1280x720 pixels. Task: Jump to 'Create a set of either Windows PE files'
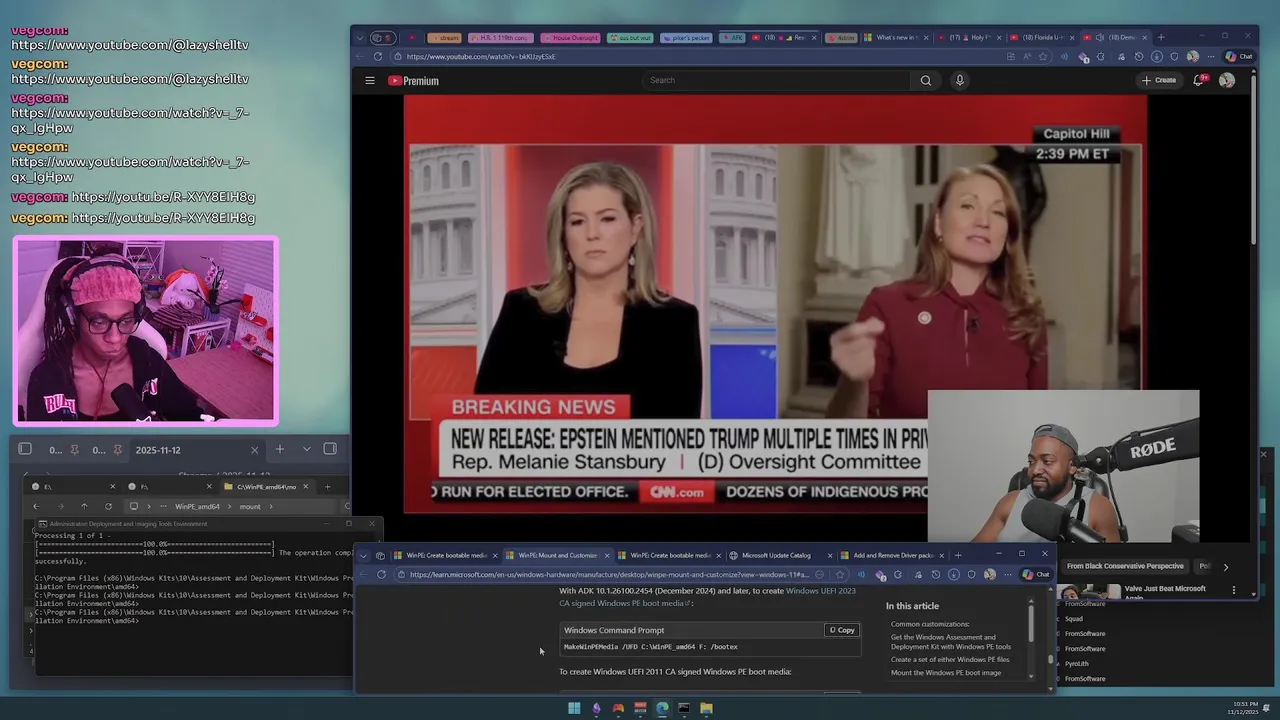950,660
